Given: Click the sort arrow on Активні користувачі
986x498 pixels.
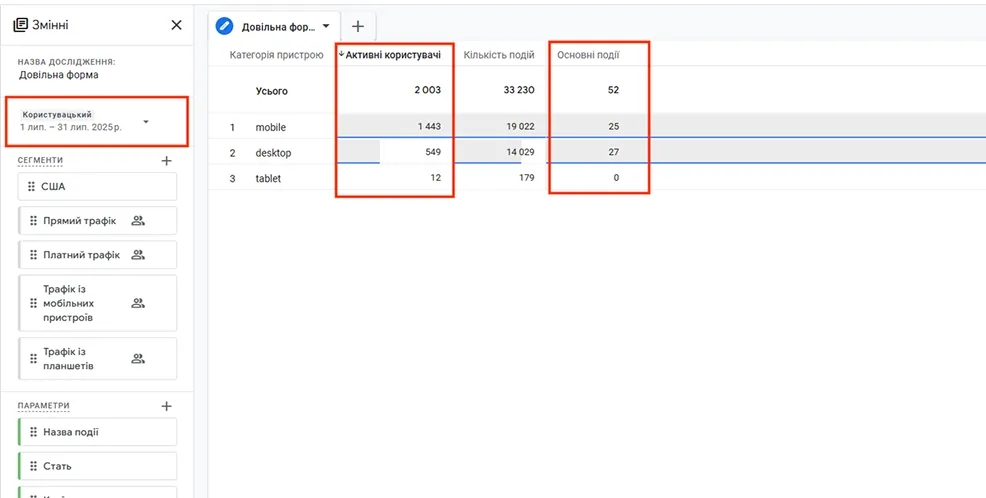Looking at the screenshot, I should coord(341,54).
